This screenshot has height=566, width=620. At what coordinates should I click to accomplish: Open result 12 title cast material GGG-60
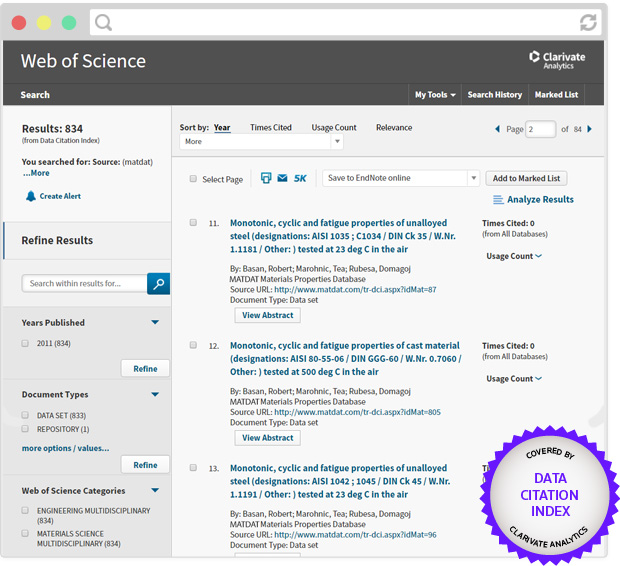point(346,359)
